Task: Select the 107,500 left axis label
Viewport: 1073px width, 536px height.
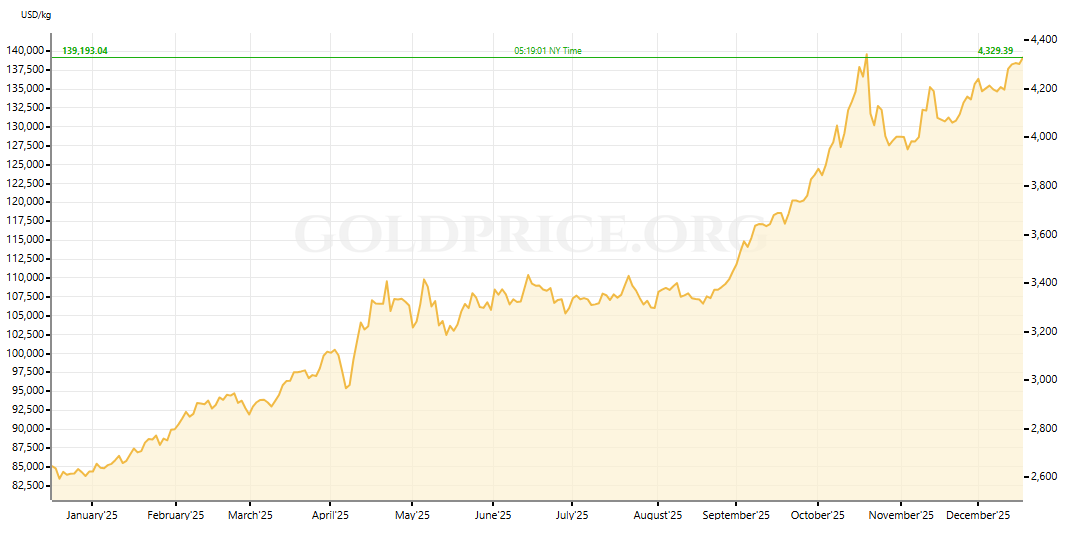Action: [25, 296]
